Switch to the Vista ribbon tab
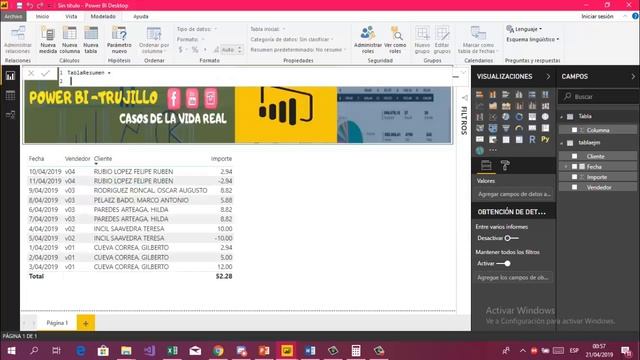640x360 pixels. [71, 16]
